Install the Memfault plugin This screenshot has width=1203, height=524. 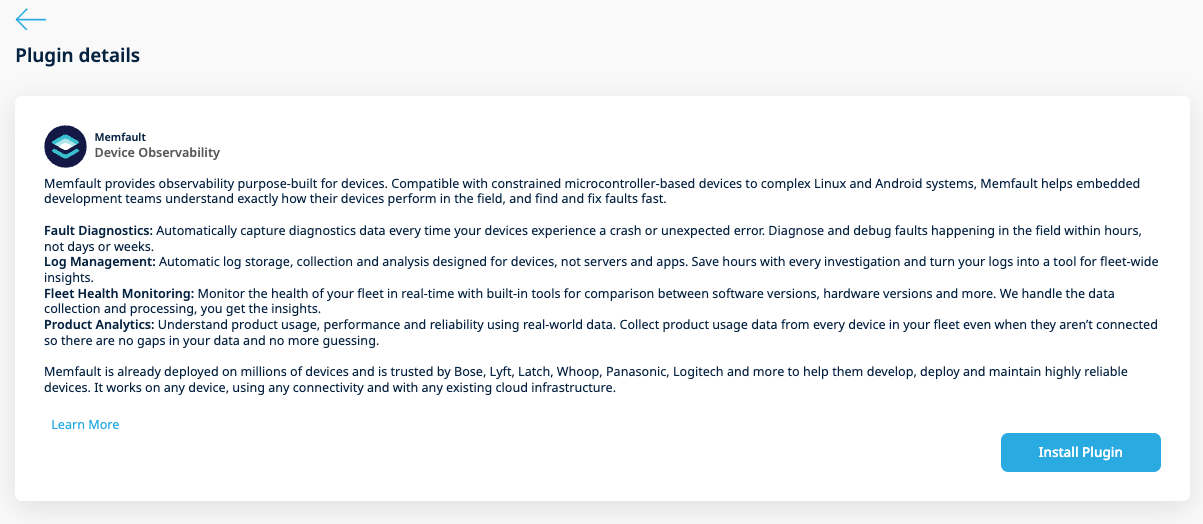pyautogui.click(x=1080, y=452)
